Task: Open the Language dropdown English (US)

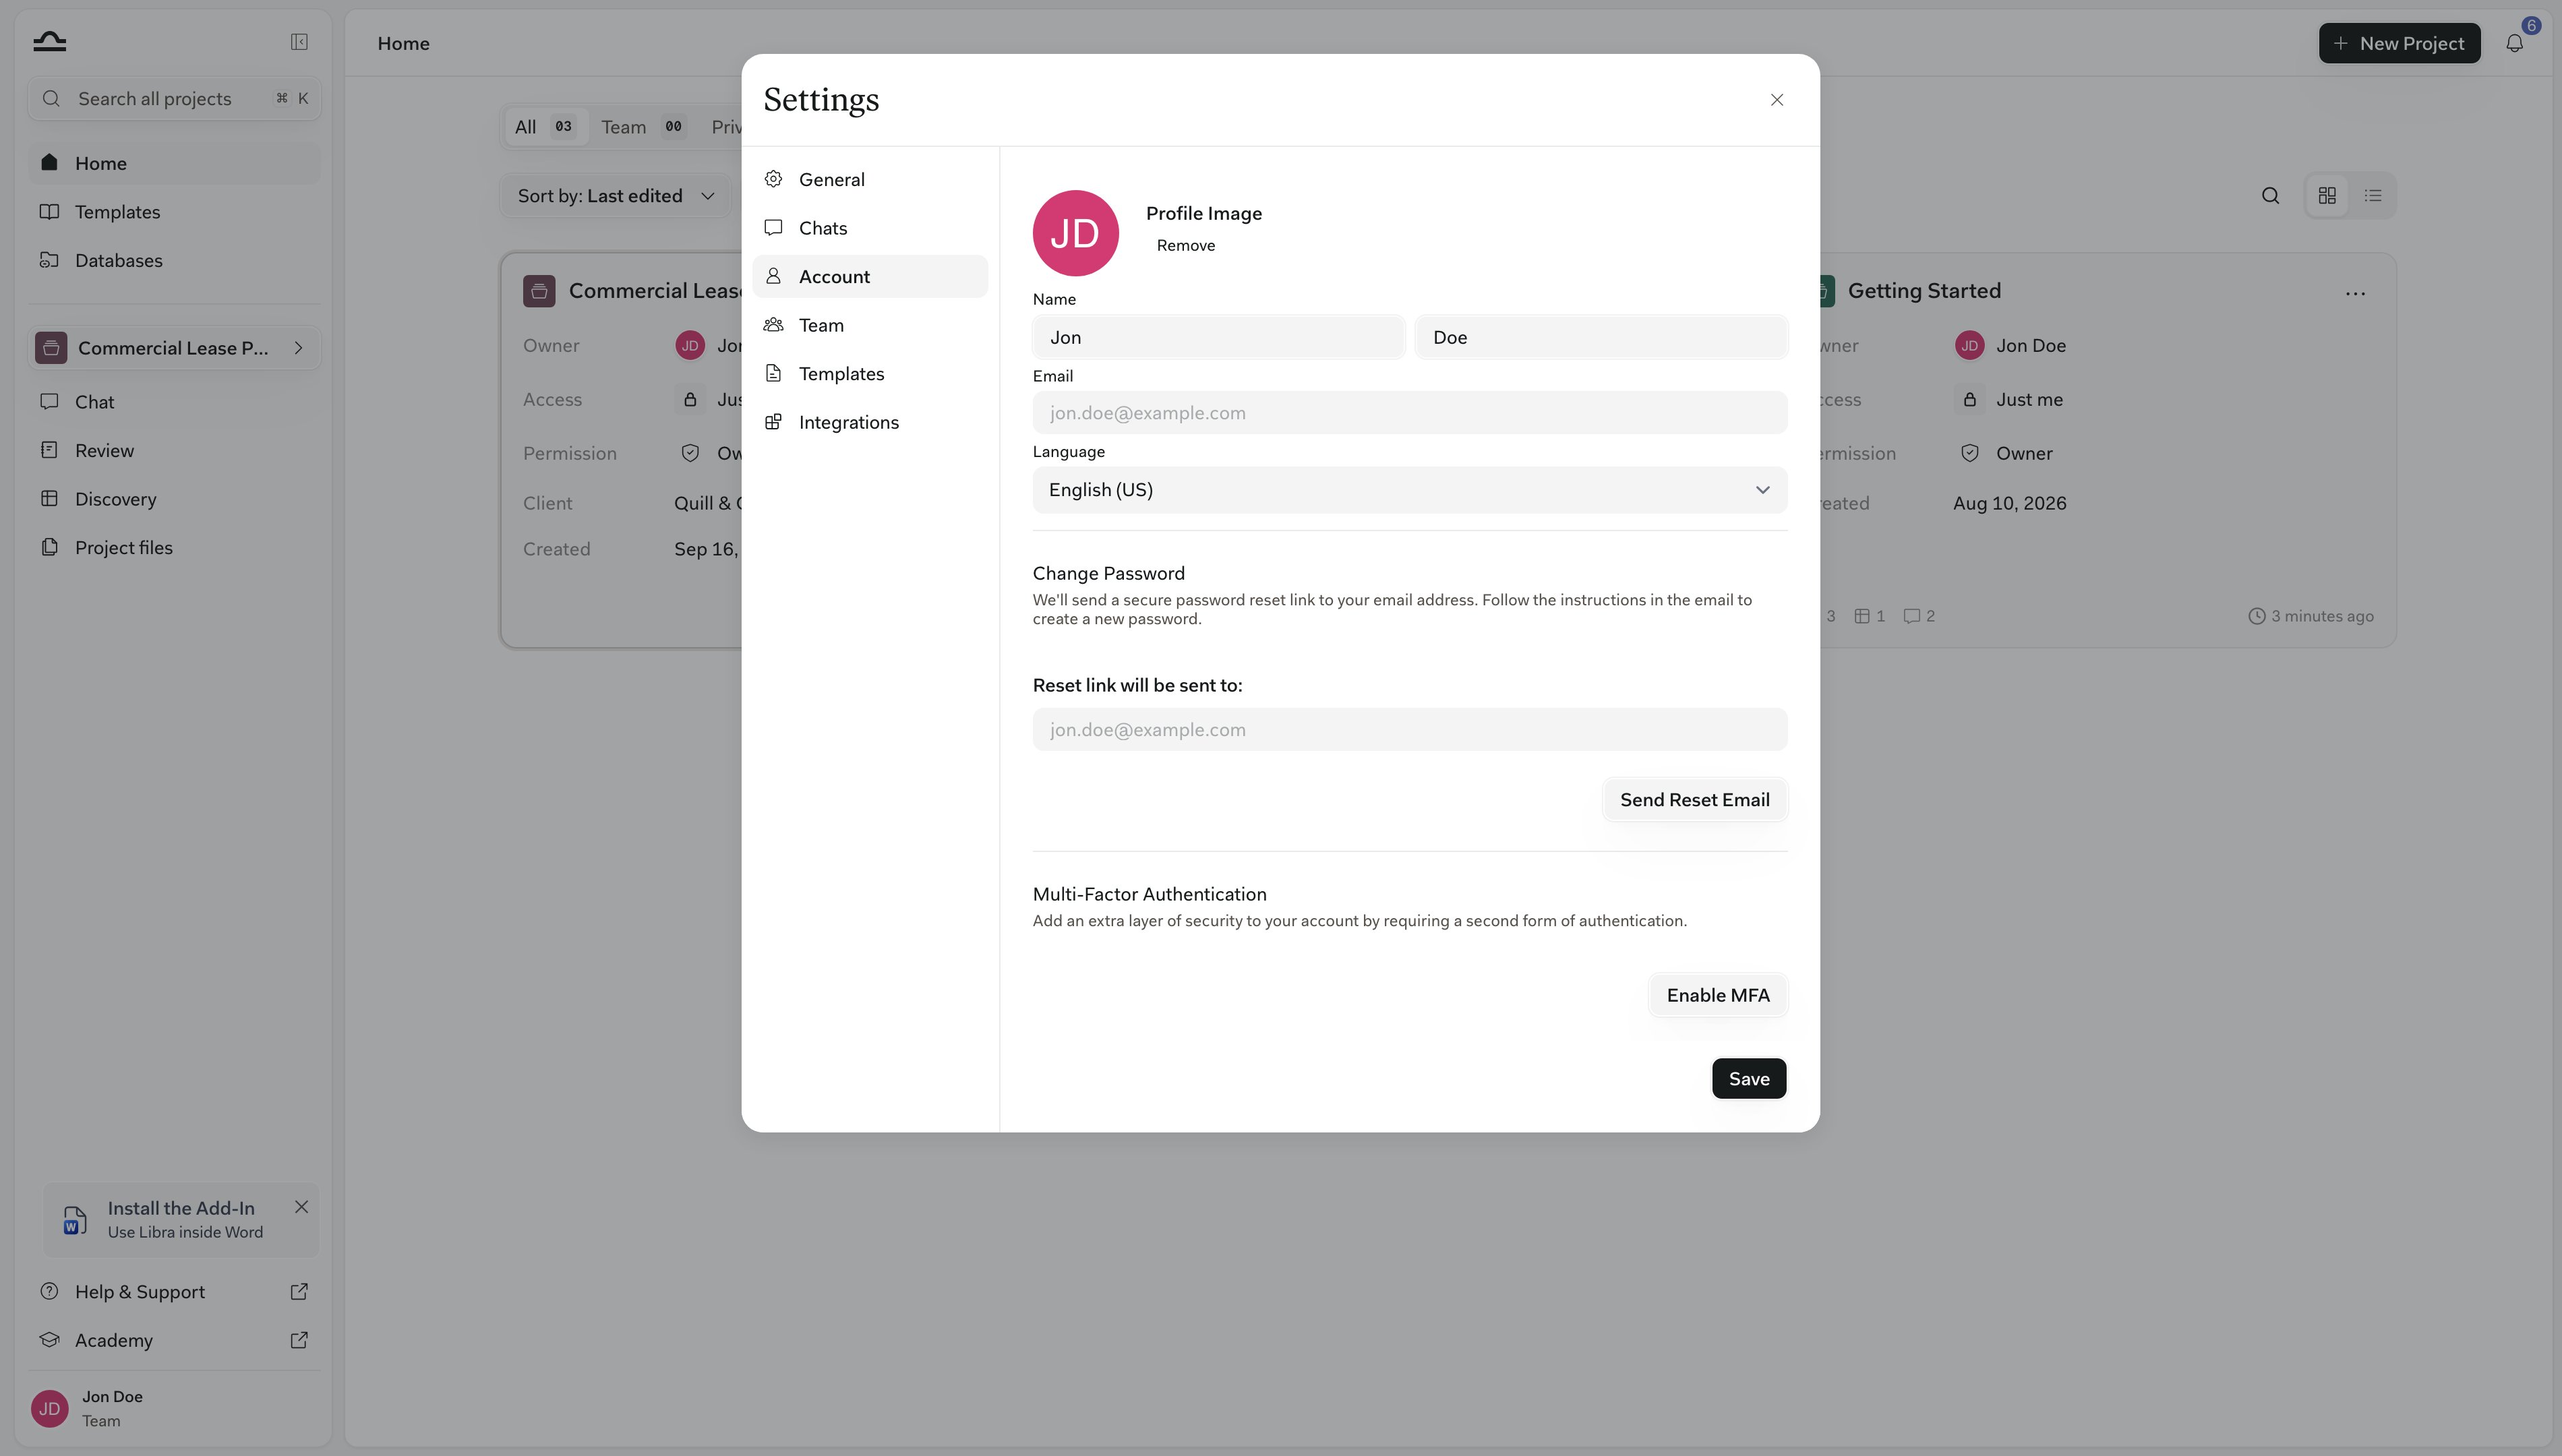Action: tap(1410, 490)
